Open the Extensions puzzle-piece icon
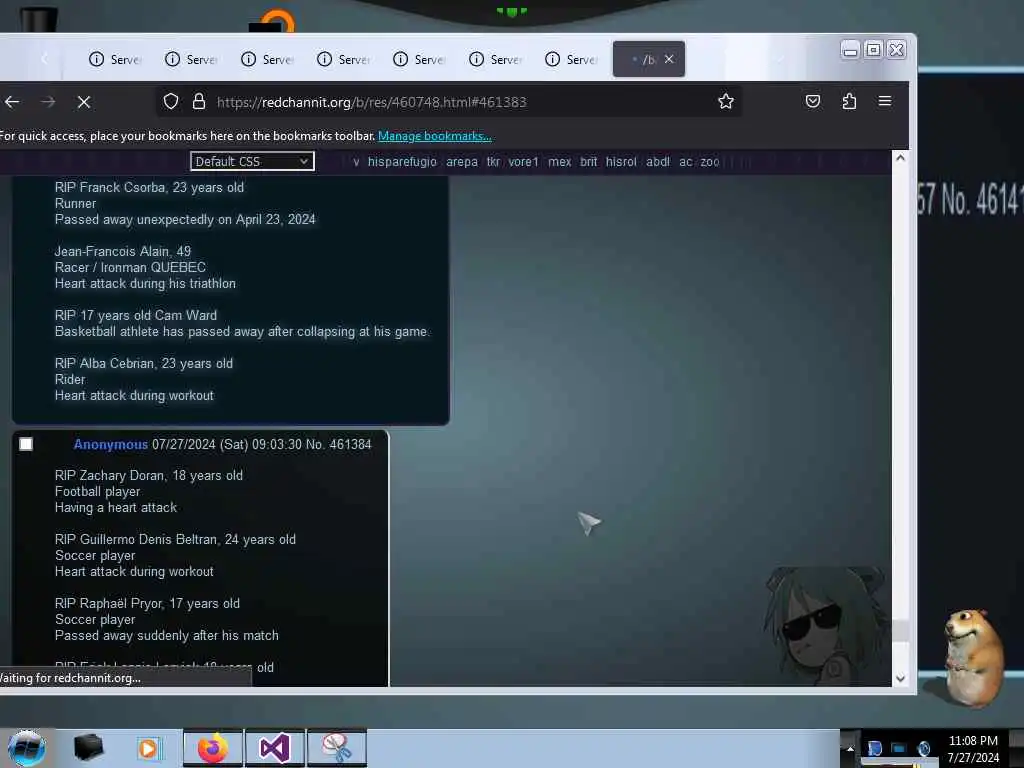 (x=849, y=101)
